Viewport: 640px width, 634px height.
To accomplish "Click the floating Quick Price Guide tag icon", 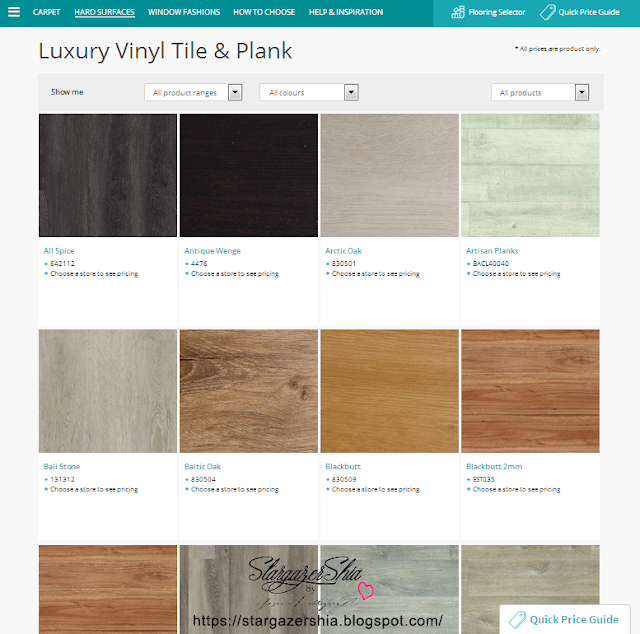I will point(517,619).
